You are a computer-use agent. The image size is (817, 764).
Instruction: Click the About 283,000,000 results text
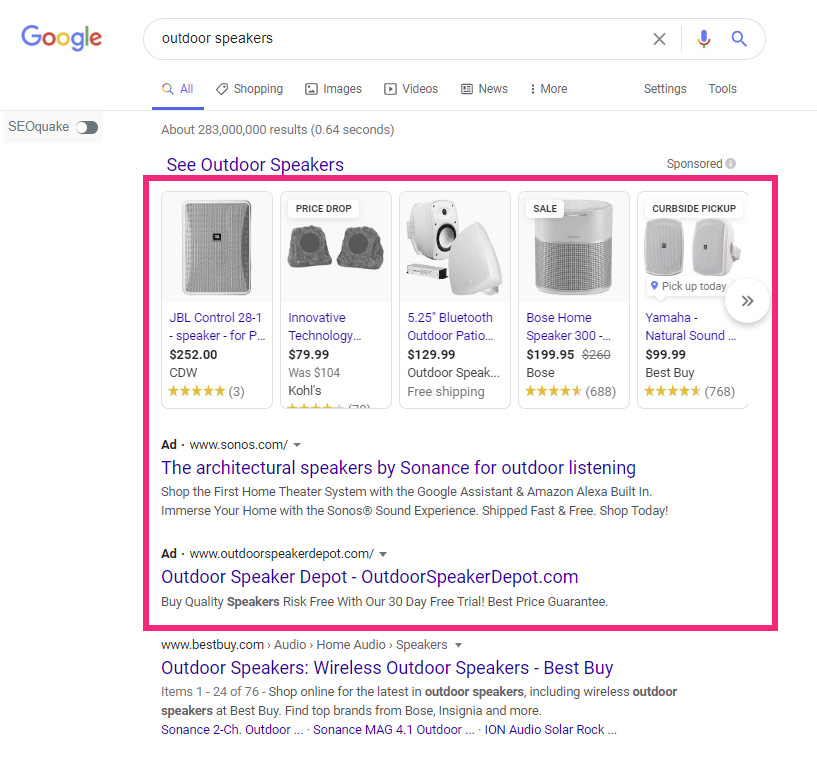[x=278, y=130]
